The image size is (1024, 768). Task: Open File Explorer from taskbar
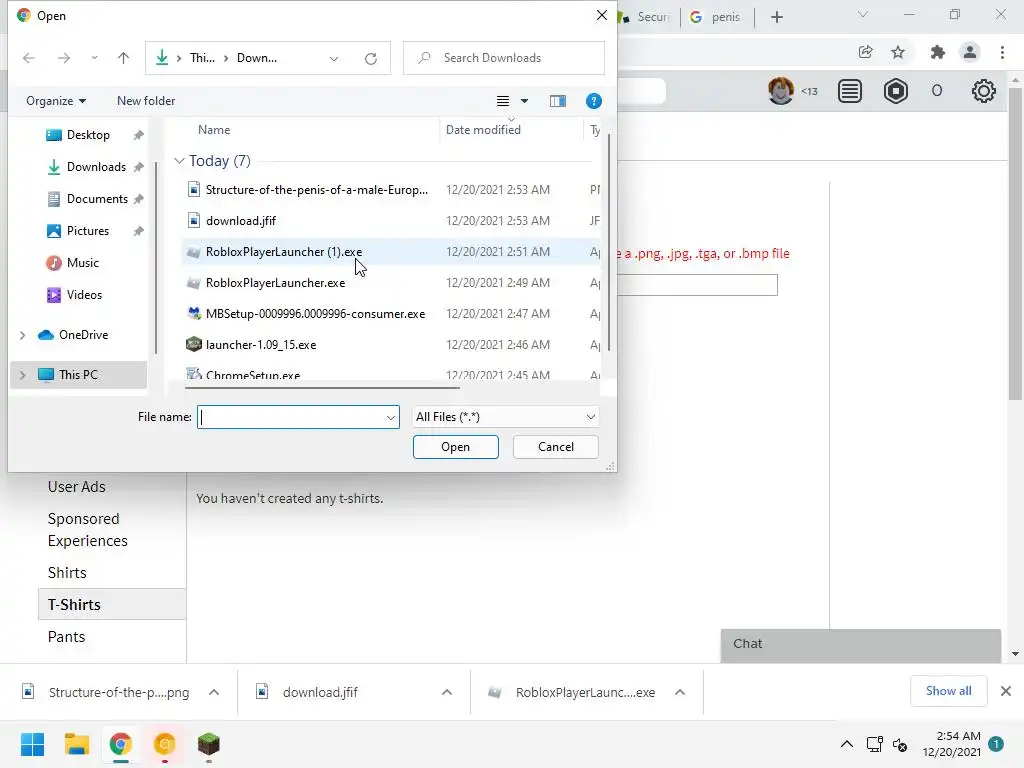[76, 744]
